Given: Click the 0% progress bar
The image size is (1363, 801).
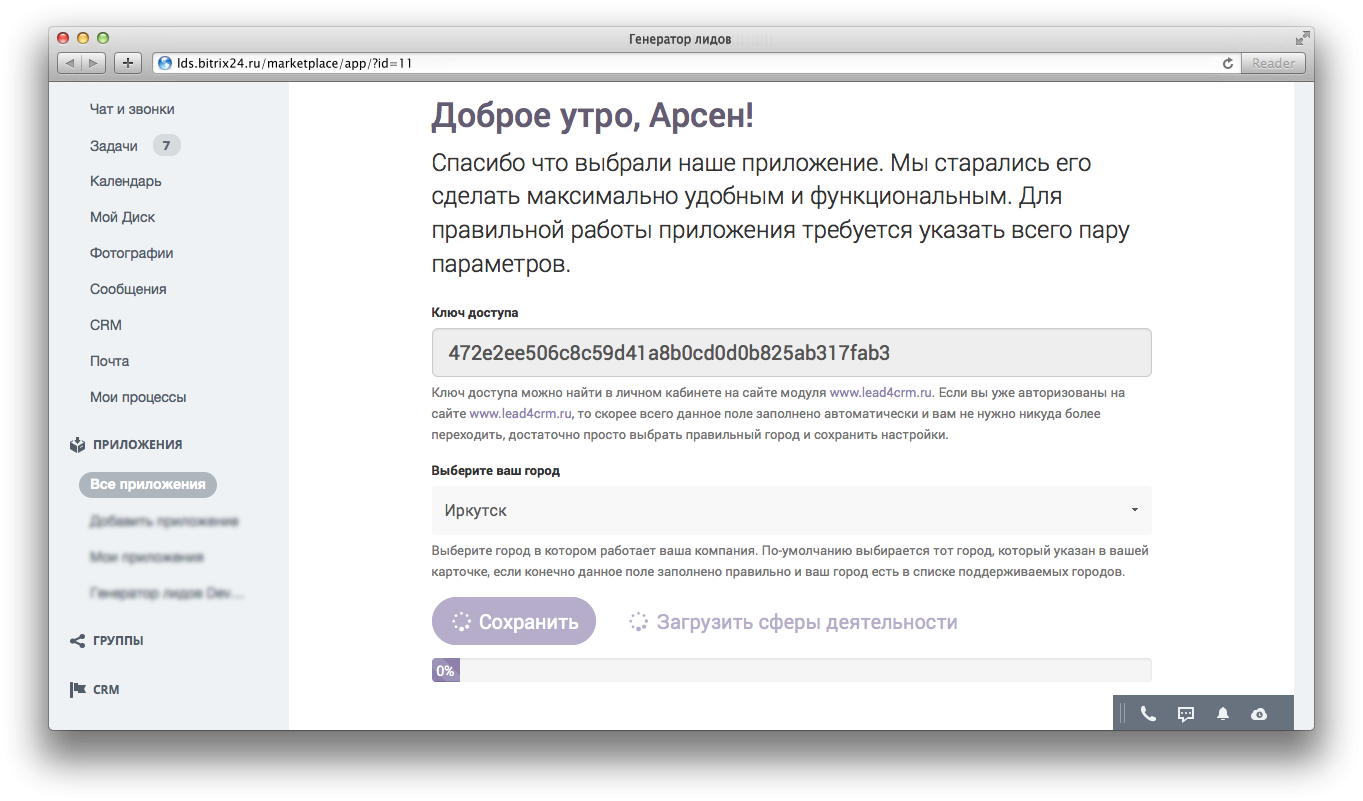Looking at the screenshot, I should click(x=790, y=669).
